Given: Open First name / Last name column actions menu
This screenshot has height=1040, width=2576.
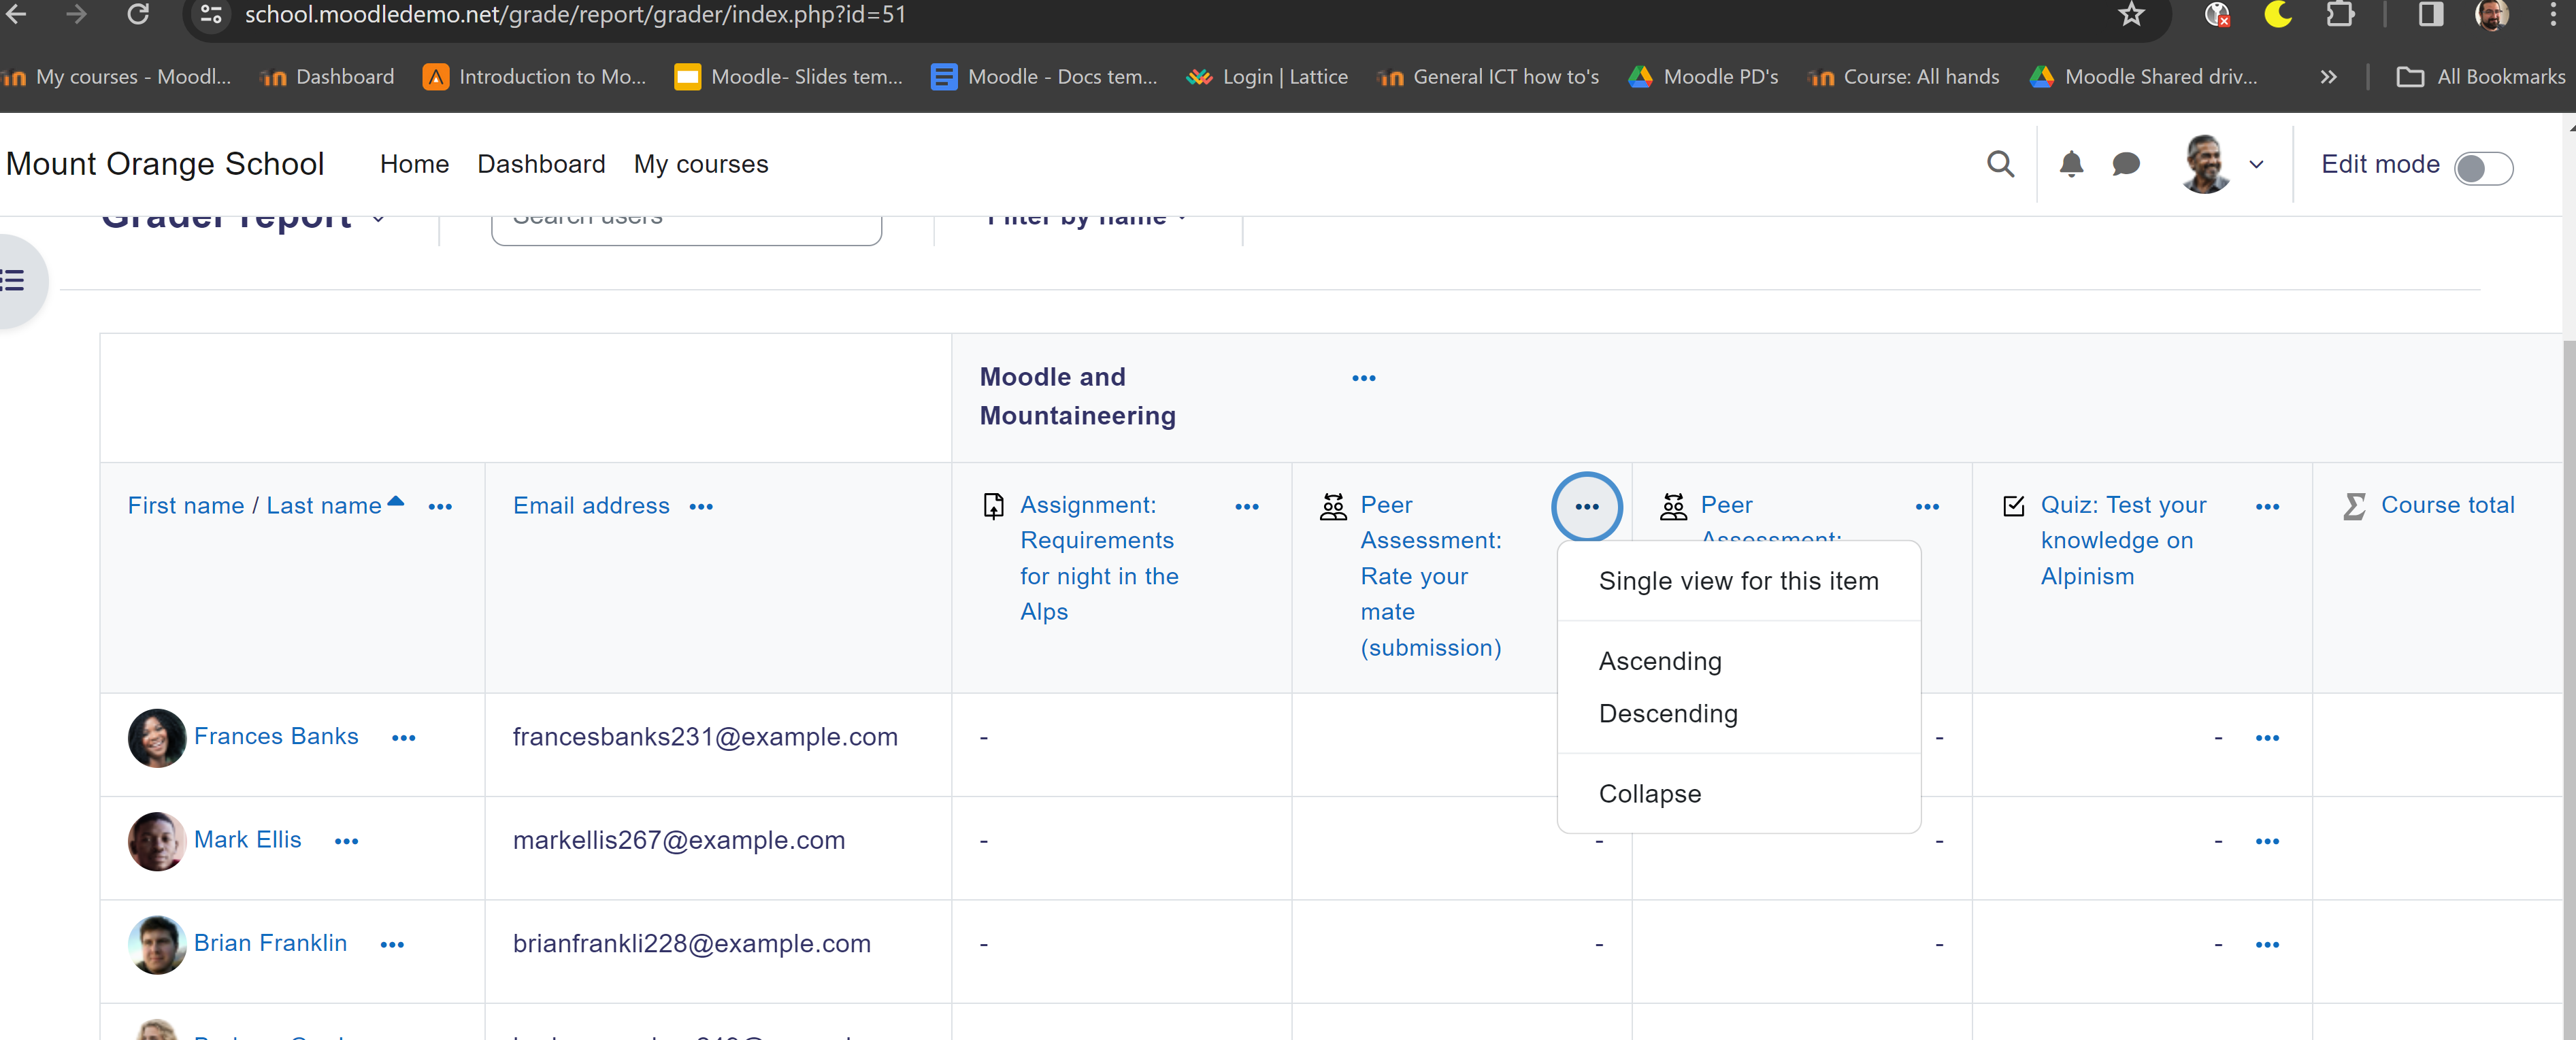Looking at the screenshot, I should (x=440, y=507).
